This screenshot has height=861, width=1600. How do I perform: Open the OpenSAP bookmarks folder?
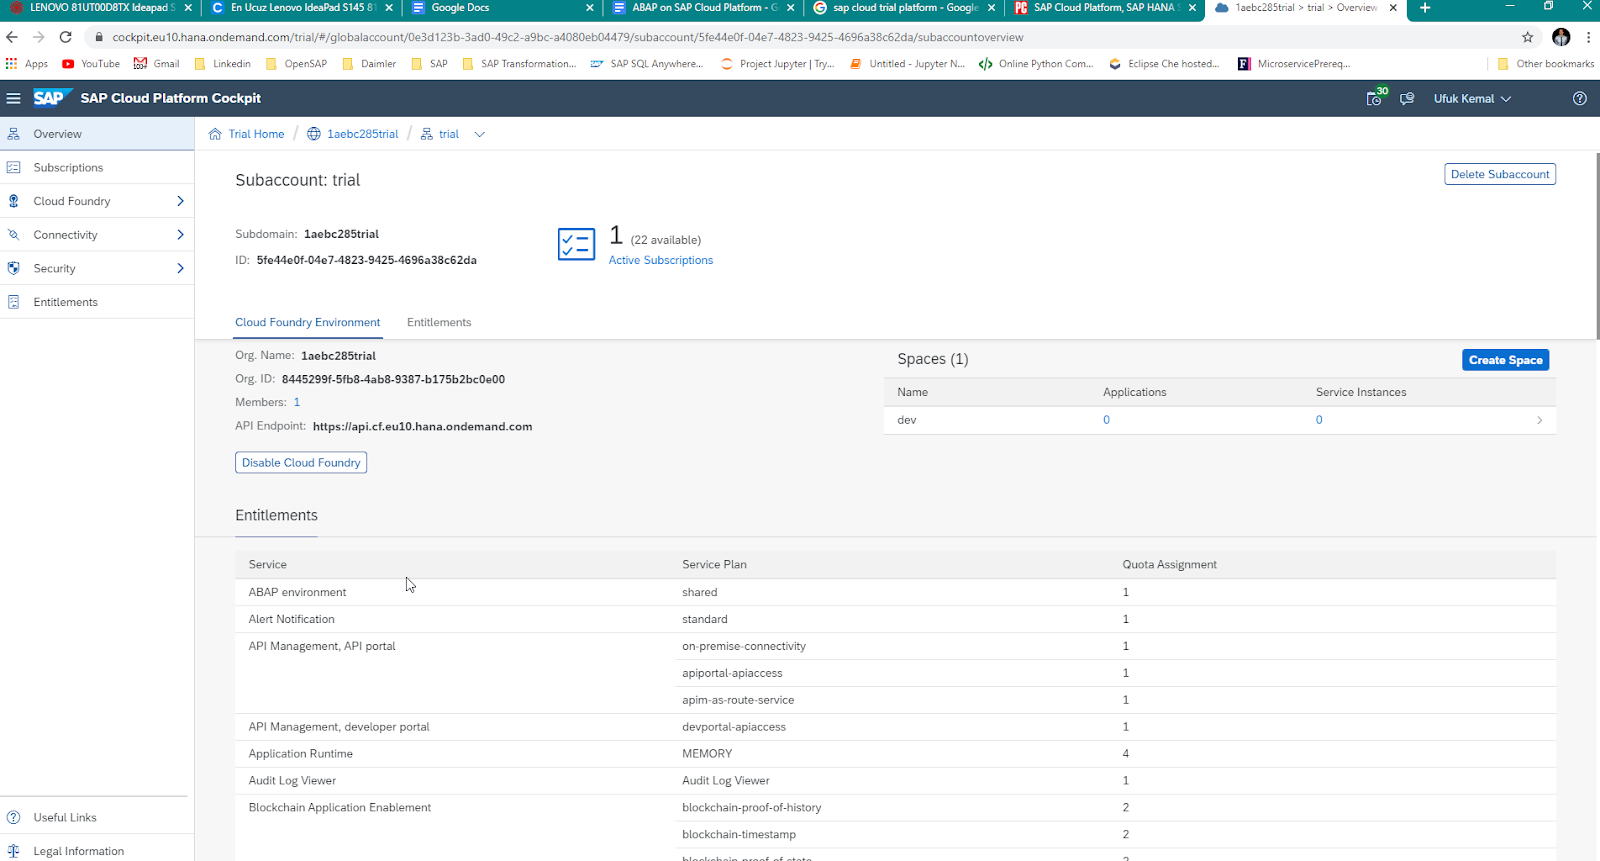point(296,63)
